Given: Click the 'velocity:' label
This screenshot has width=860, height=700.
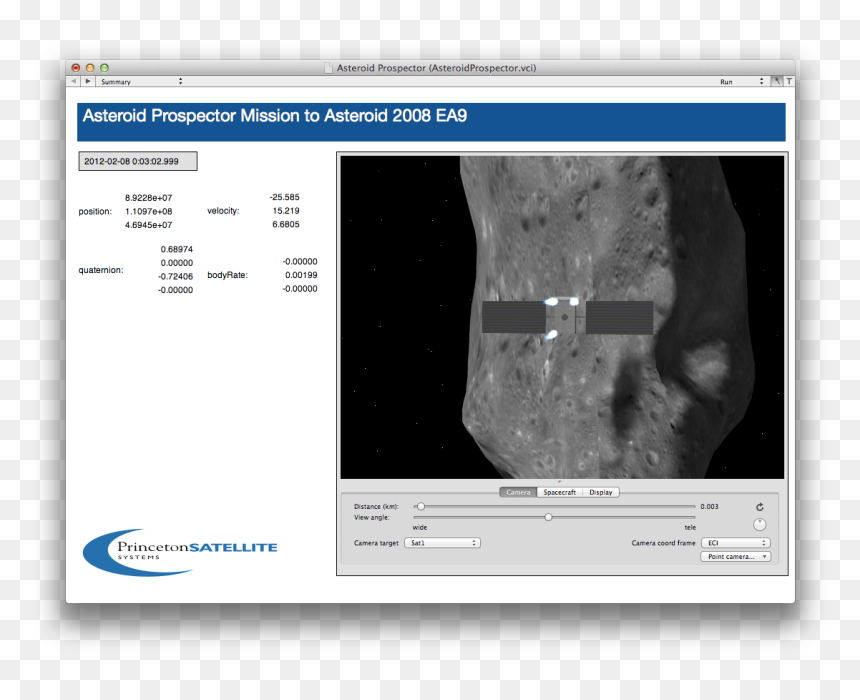Looking at the screenshot, I should coord(223,211).
